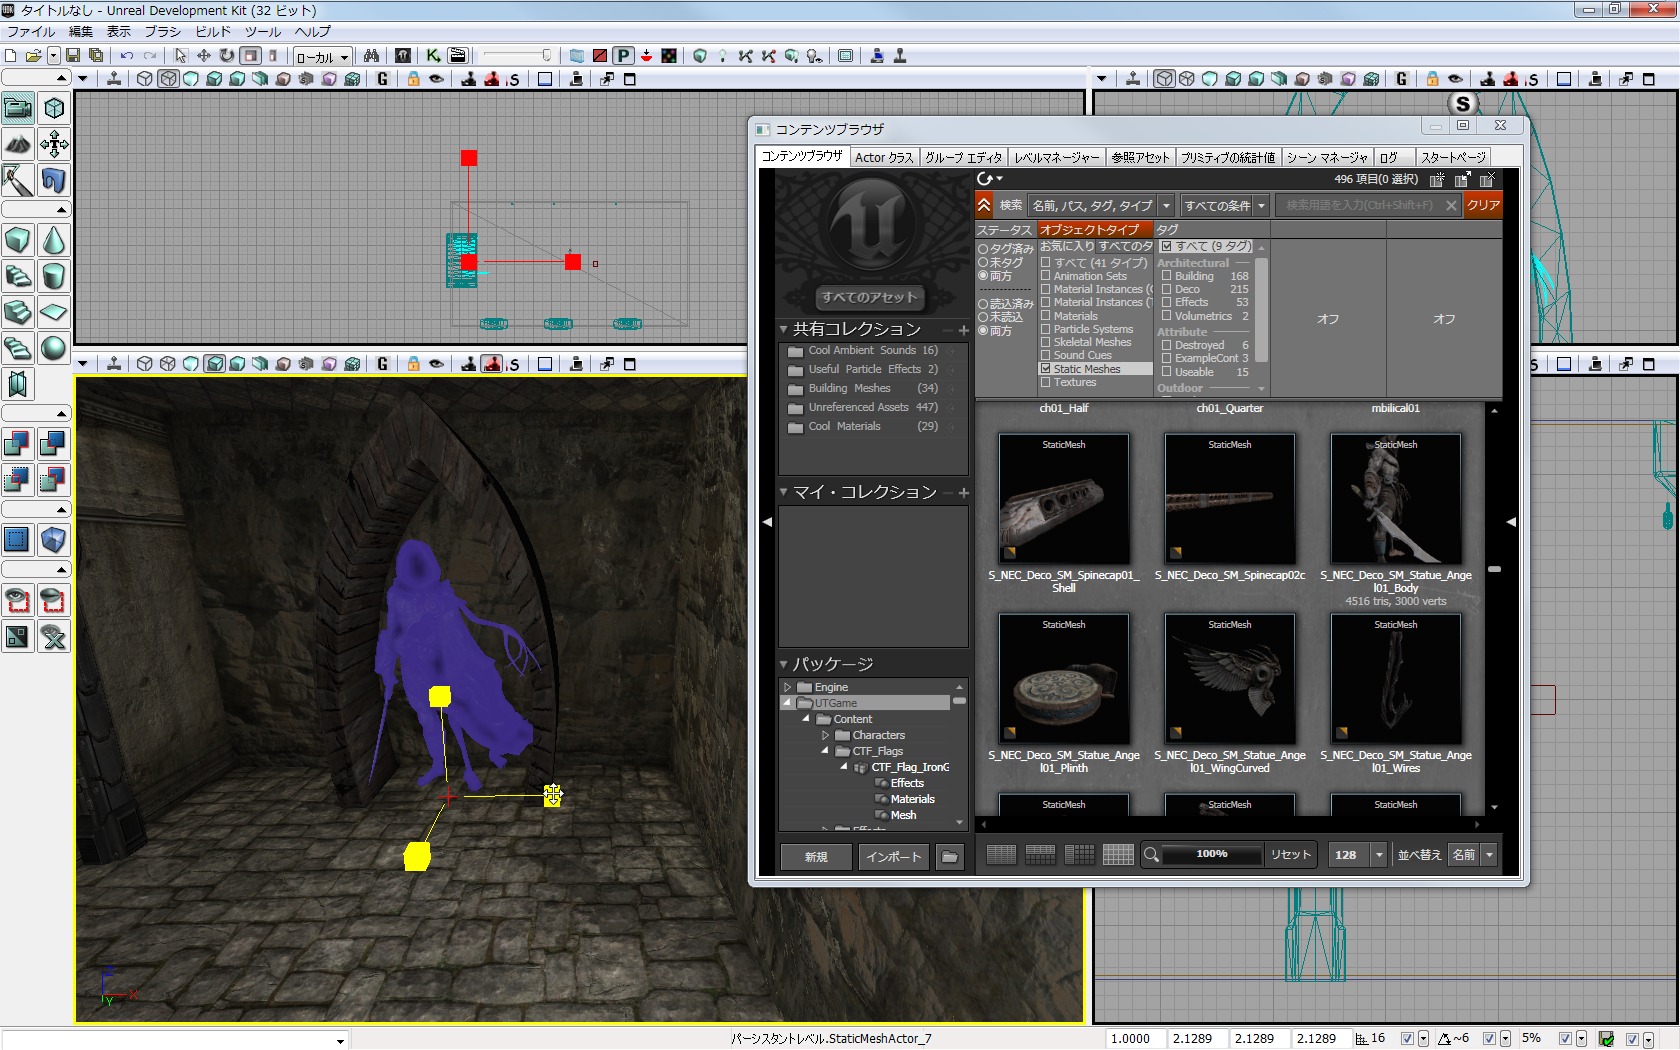This screenshot has width=1680, height=1050.
Task: Check the Building tag filter
Action: point(1166,276)
